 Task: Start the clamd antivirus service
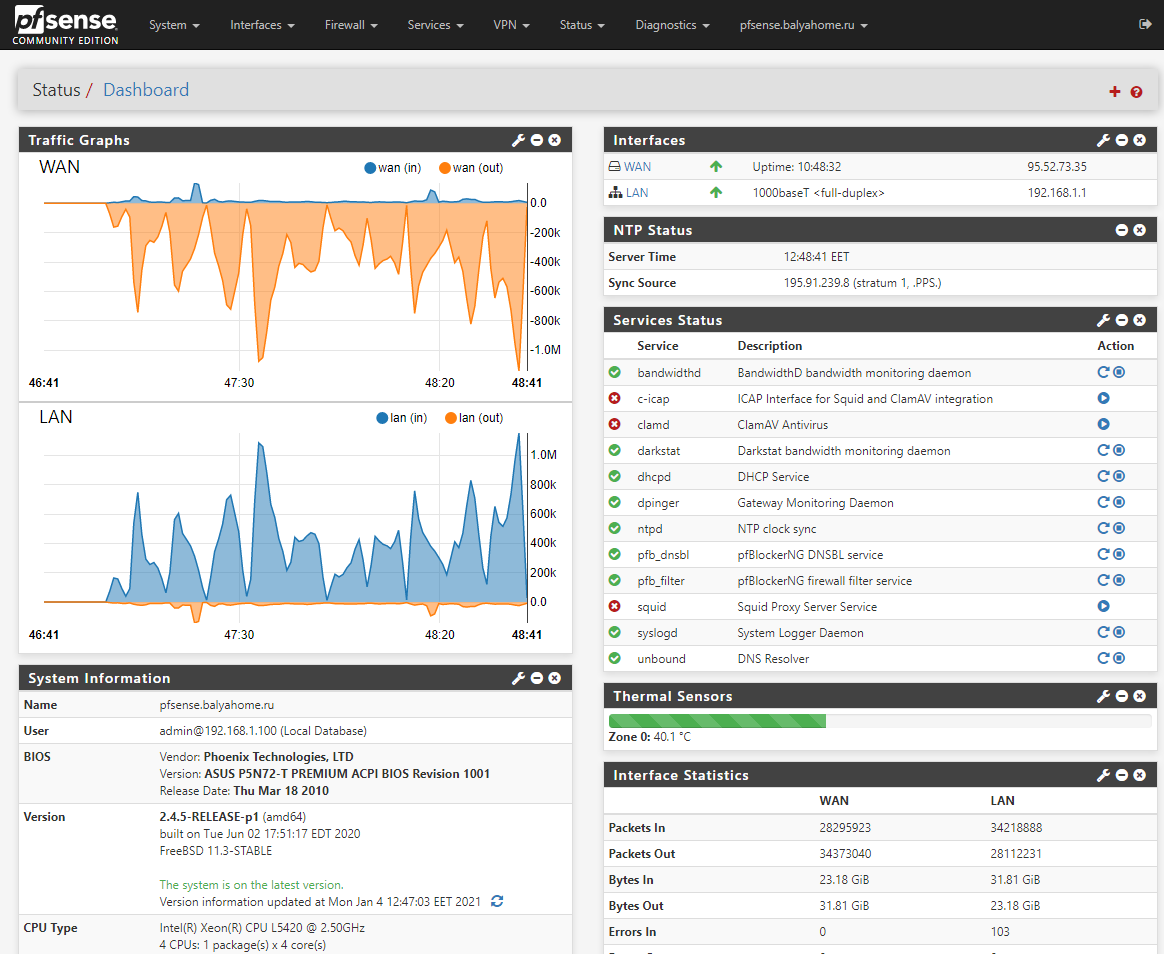click(1104, 425)
